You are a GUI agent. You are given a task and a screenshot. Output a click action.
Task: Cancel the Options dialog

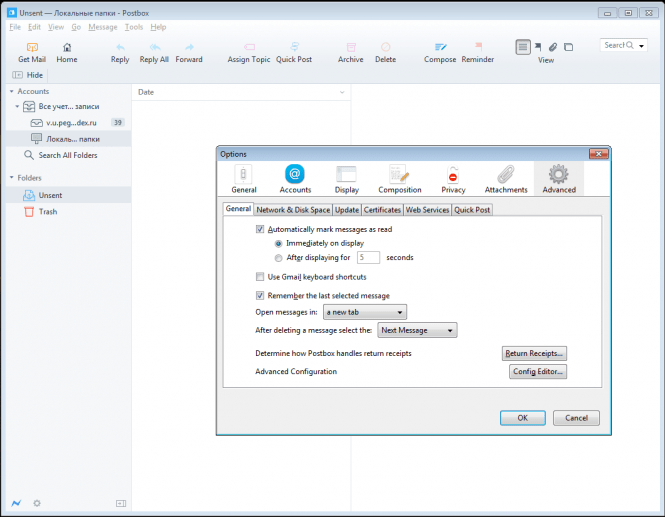(x=576, y=418)
